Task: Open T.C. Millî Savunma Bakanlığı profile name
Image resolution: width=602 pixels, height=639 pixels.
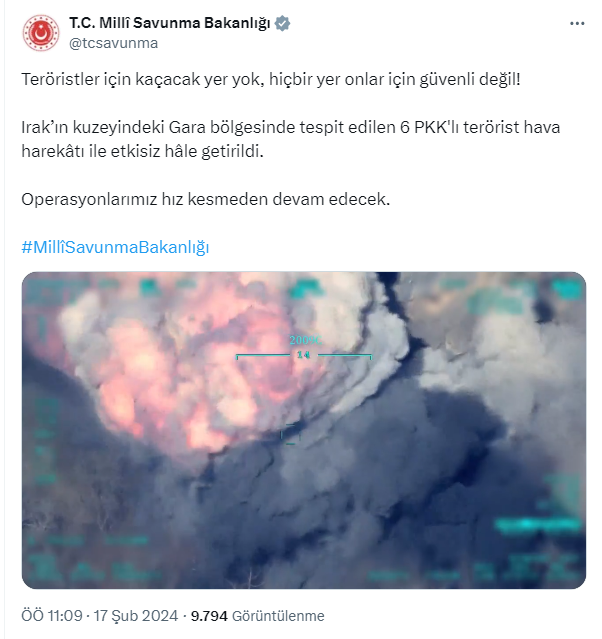Action: [x=170, y=23]
